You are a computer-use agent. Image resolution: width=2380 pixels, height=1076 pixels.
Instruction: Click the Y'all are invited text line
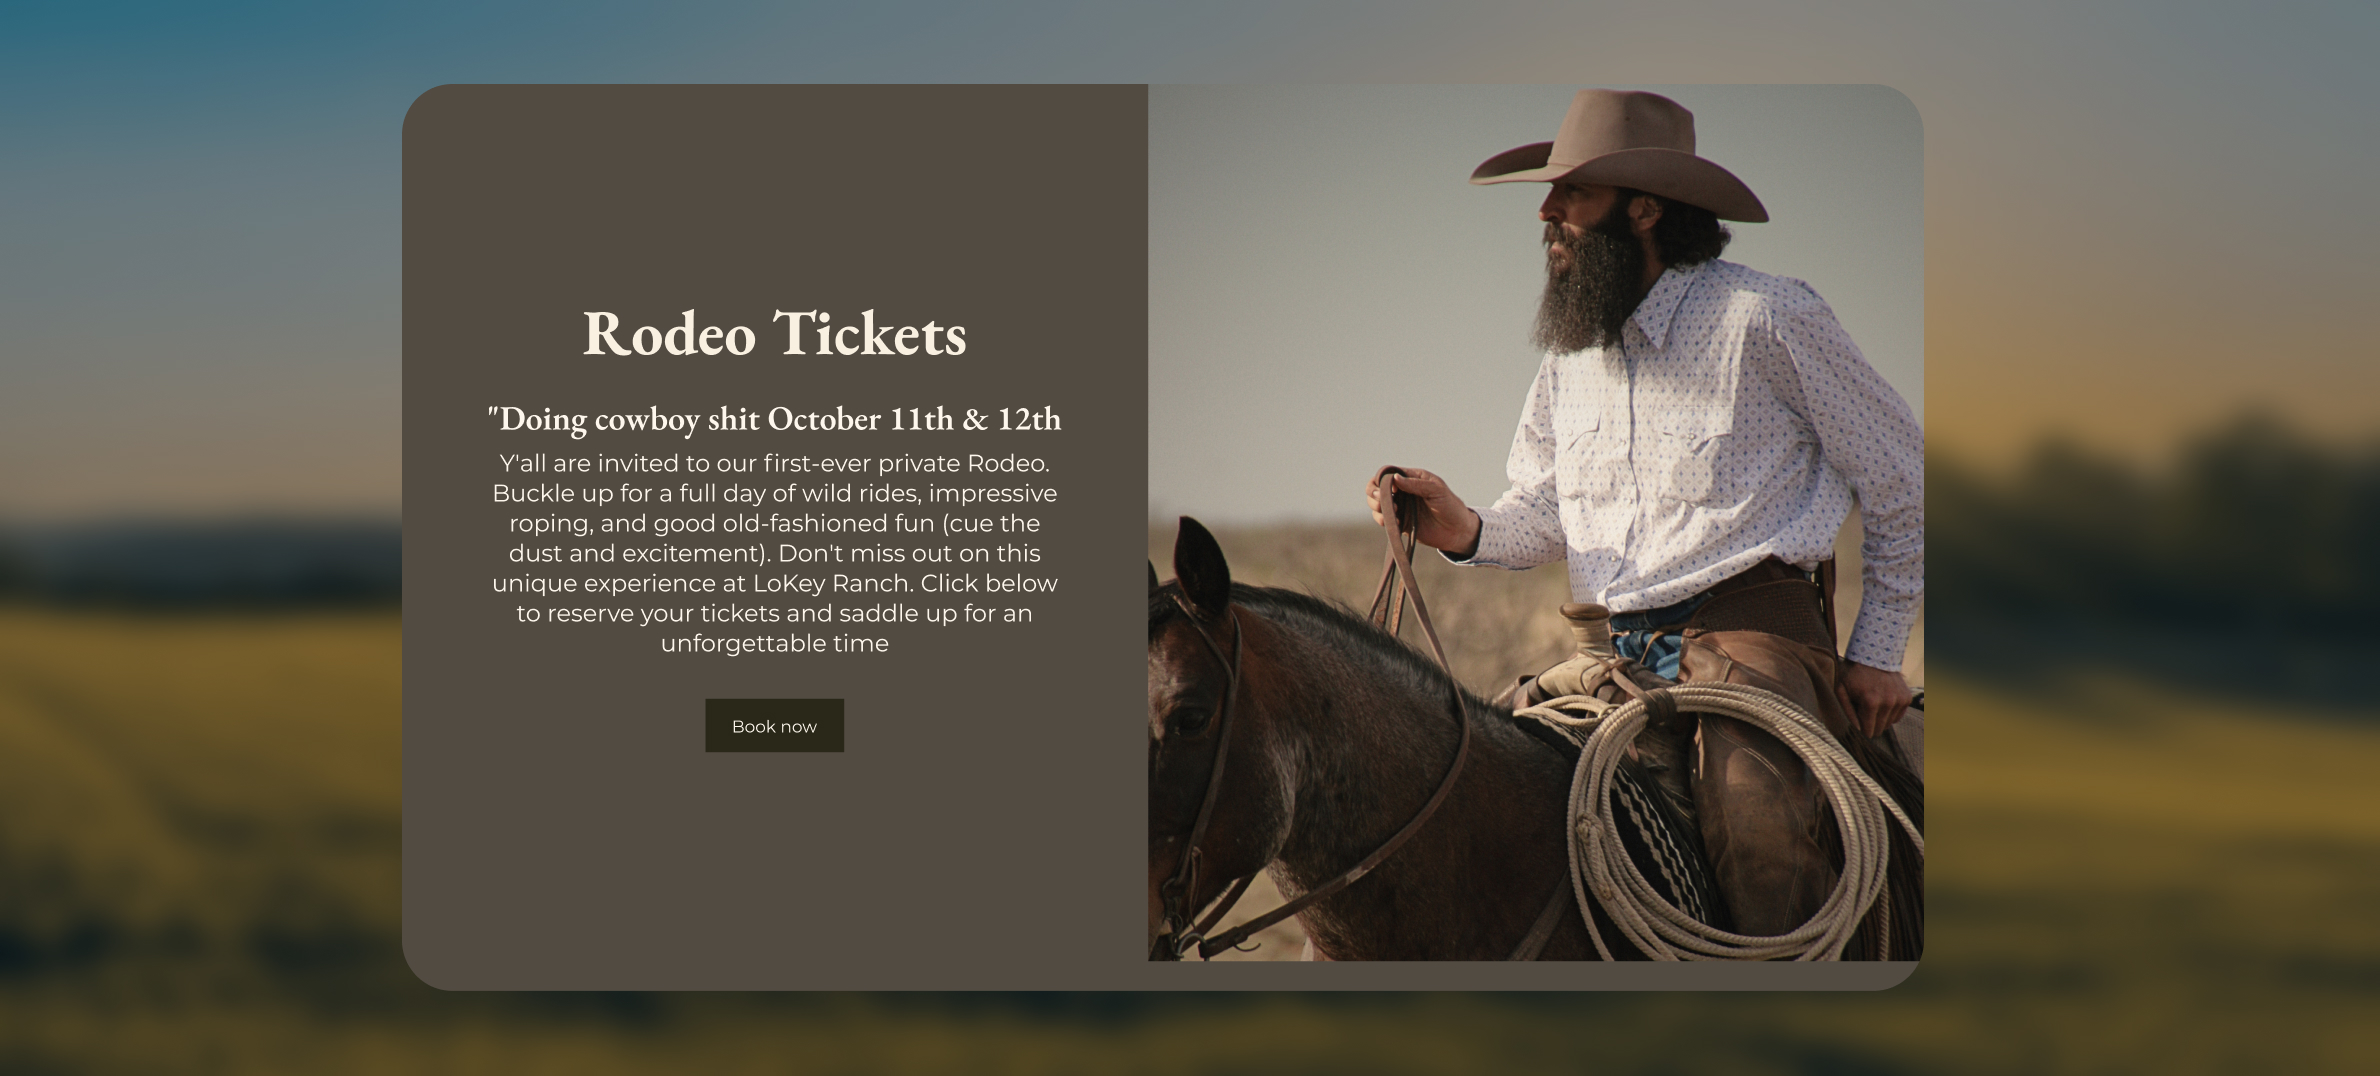click(774, 463)
